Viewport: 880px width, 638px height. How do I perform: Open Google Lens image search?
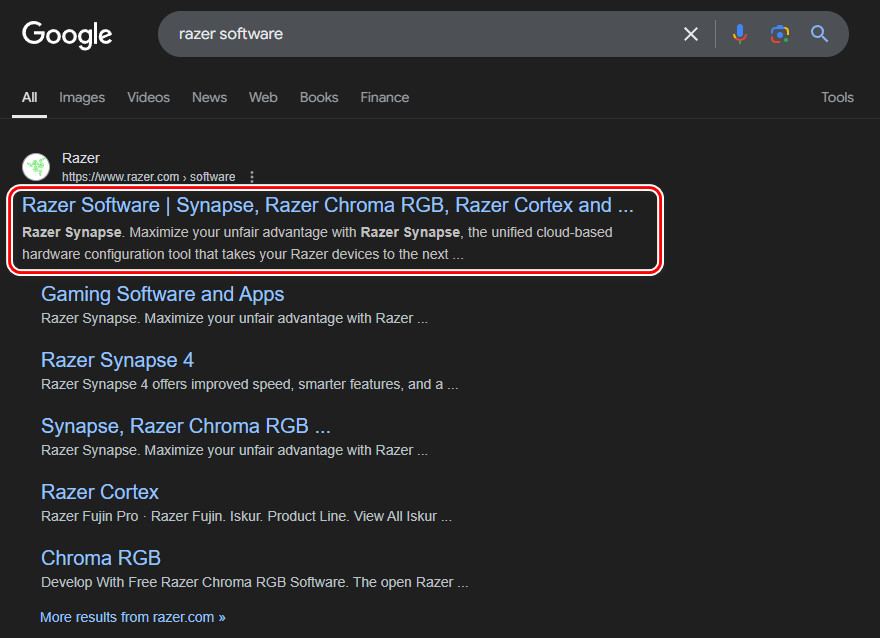pyautogui.click(x=780, y=34)
